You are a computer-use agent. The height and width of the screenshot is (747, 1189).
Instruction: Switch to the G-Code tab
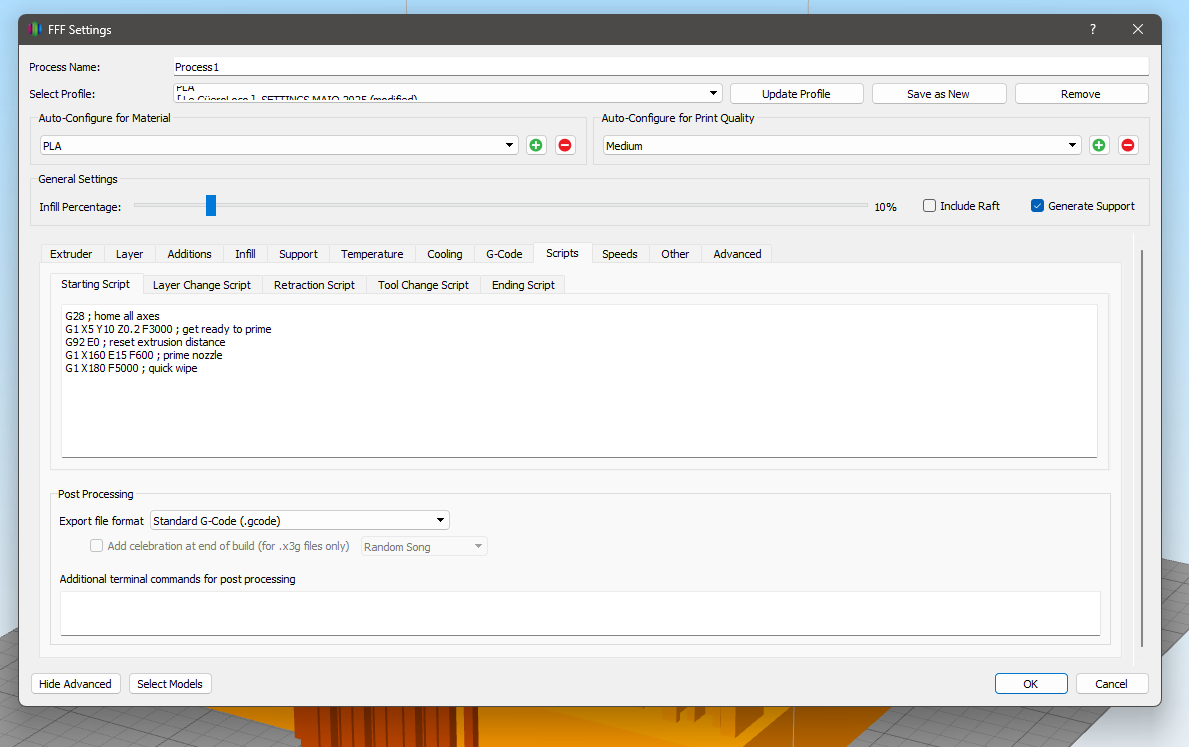(504, 254)
